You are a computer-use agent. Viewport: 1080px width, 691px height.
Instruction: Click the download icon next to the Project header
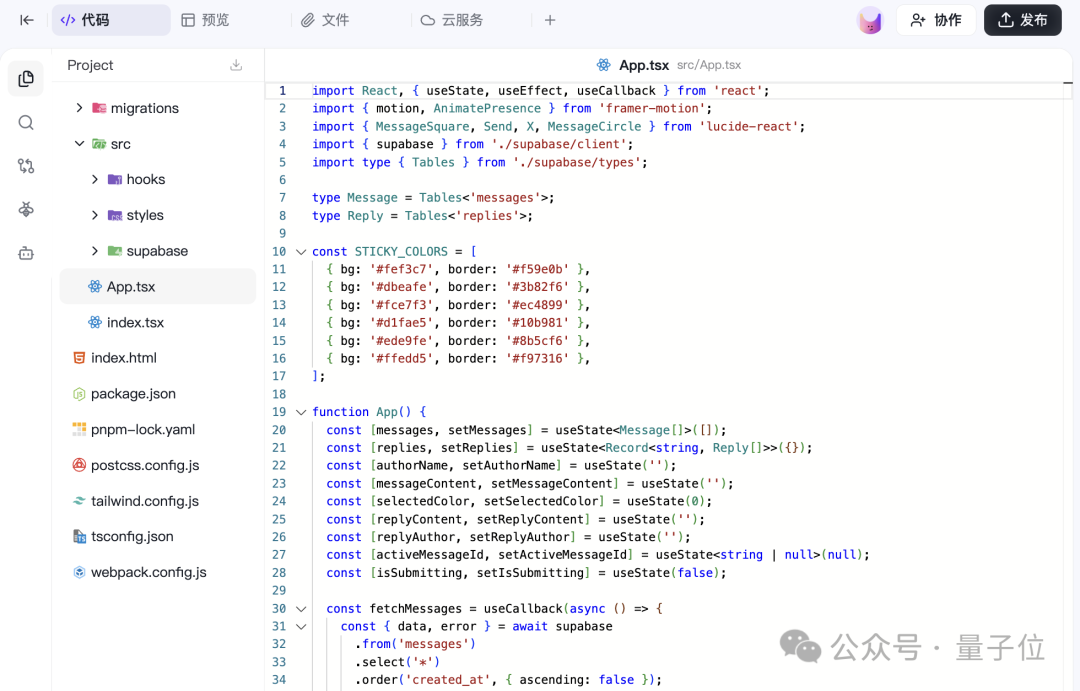(x=235, y=65)
